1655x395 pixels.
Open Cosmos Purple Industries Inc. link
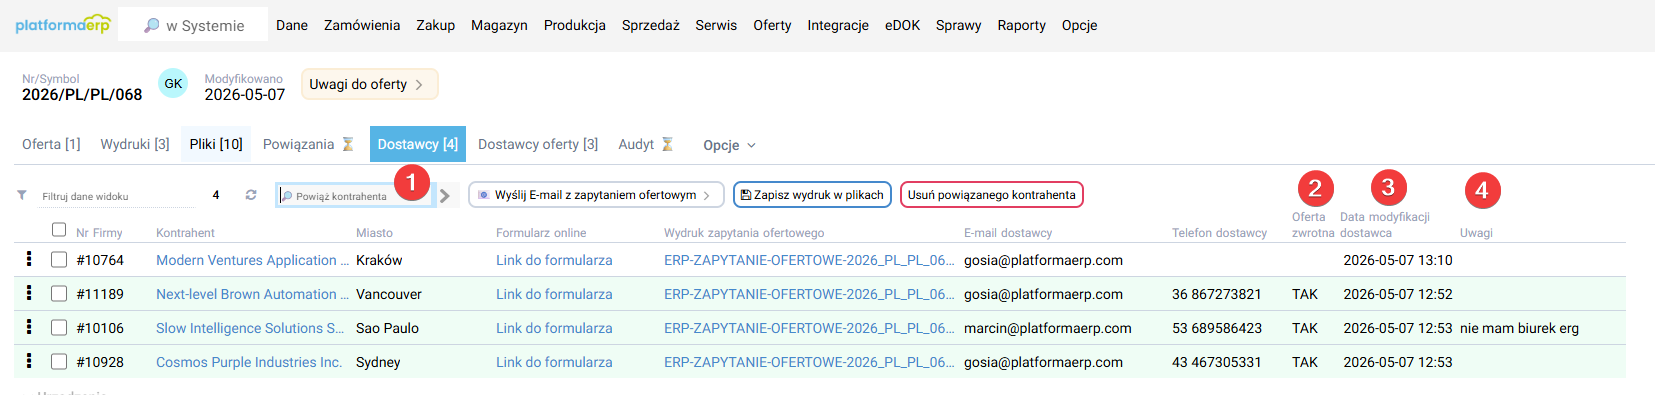pyautogui.click(x=249, y=362)
